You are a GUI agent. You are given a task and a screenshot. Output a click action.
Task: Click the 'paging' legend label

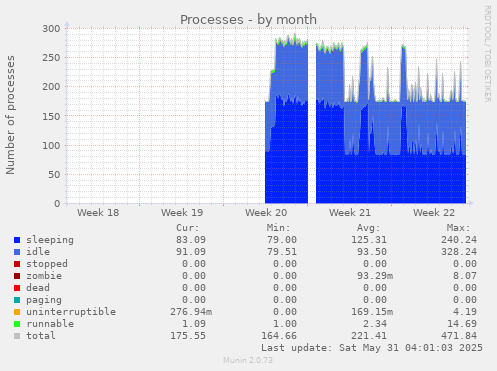[x=44, y=300]
